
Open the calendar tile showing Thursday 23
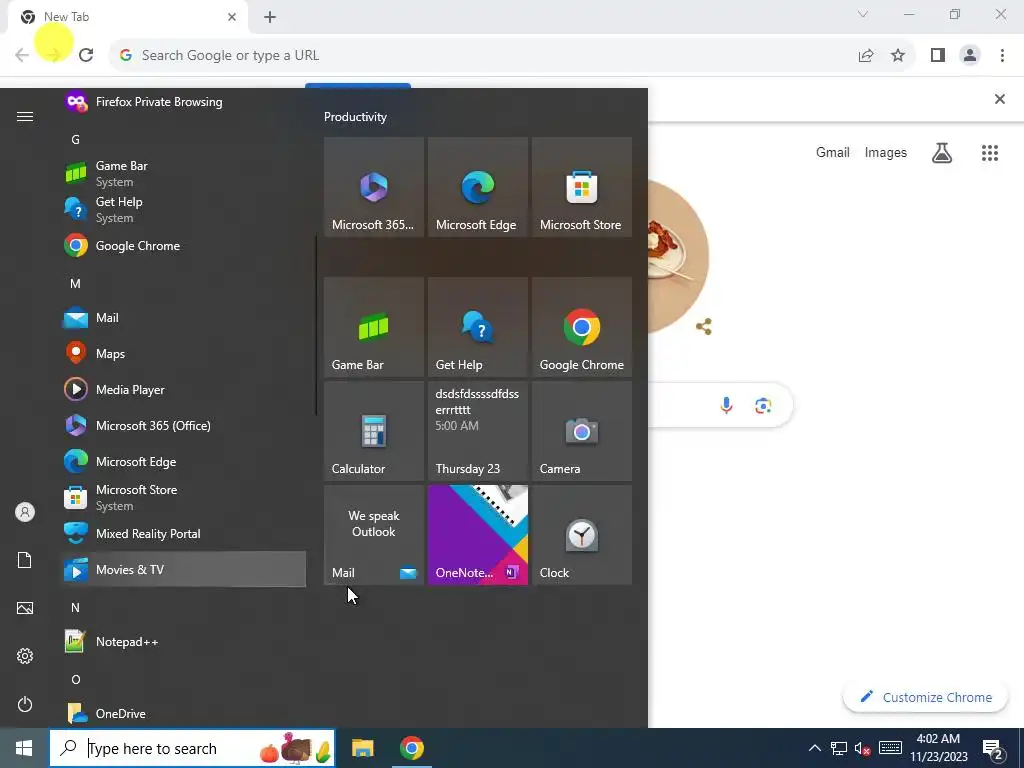[477, 431]
